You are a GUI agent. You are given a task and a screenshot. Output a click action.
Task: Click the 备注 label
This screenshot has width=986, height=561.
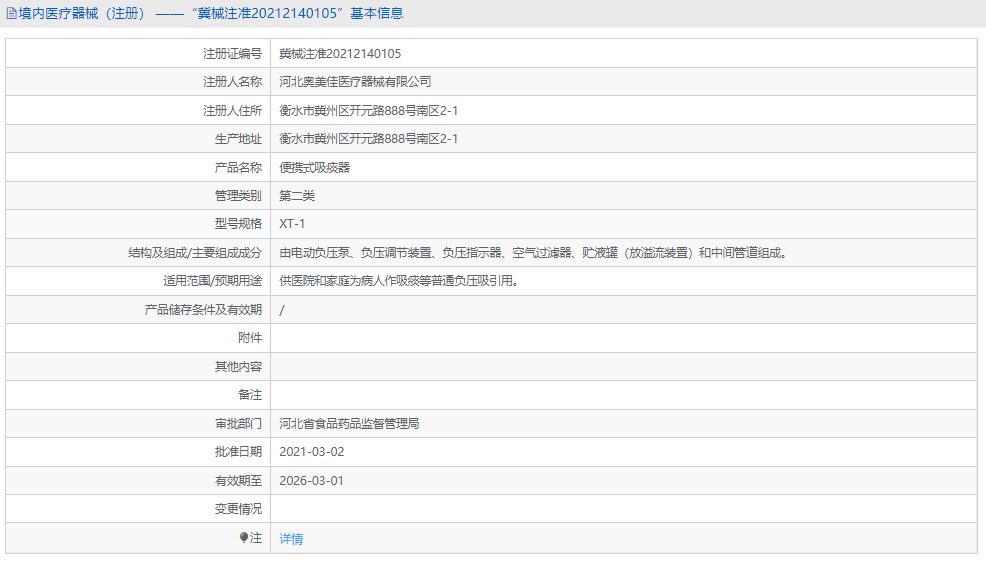250,395
